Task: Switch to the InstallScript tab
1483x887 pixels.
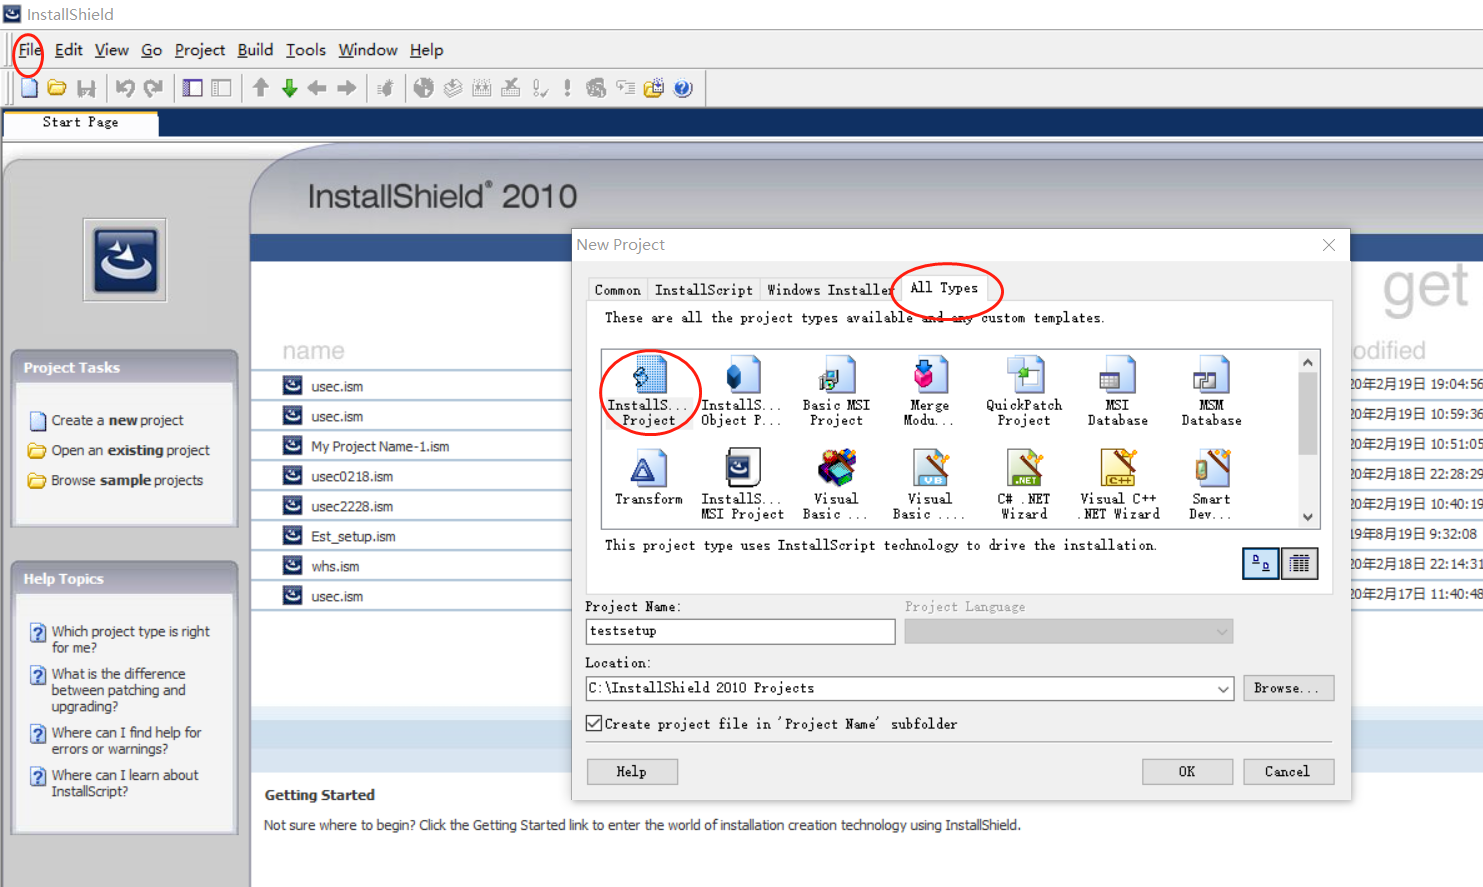Action: (703, 290)
